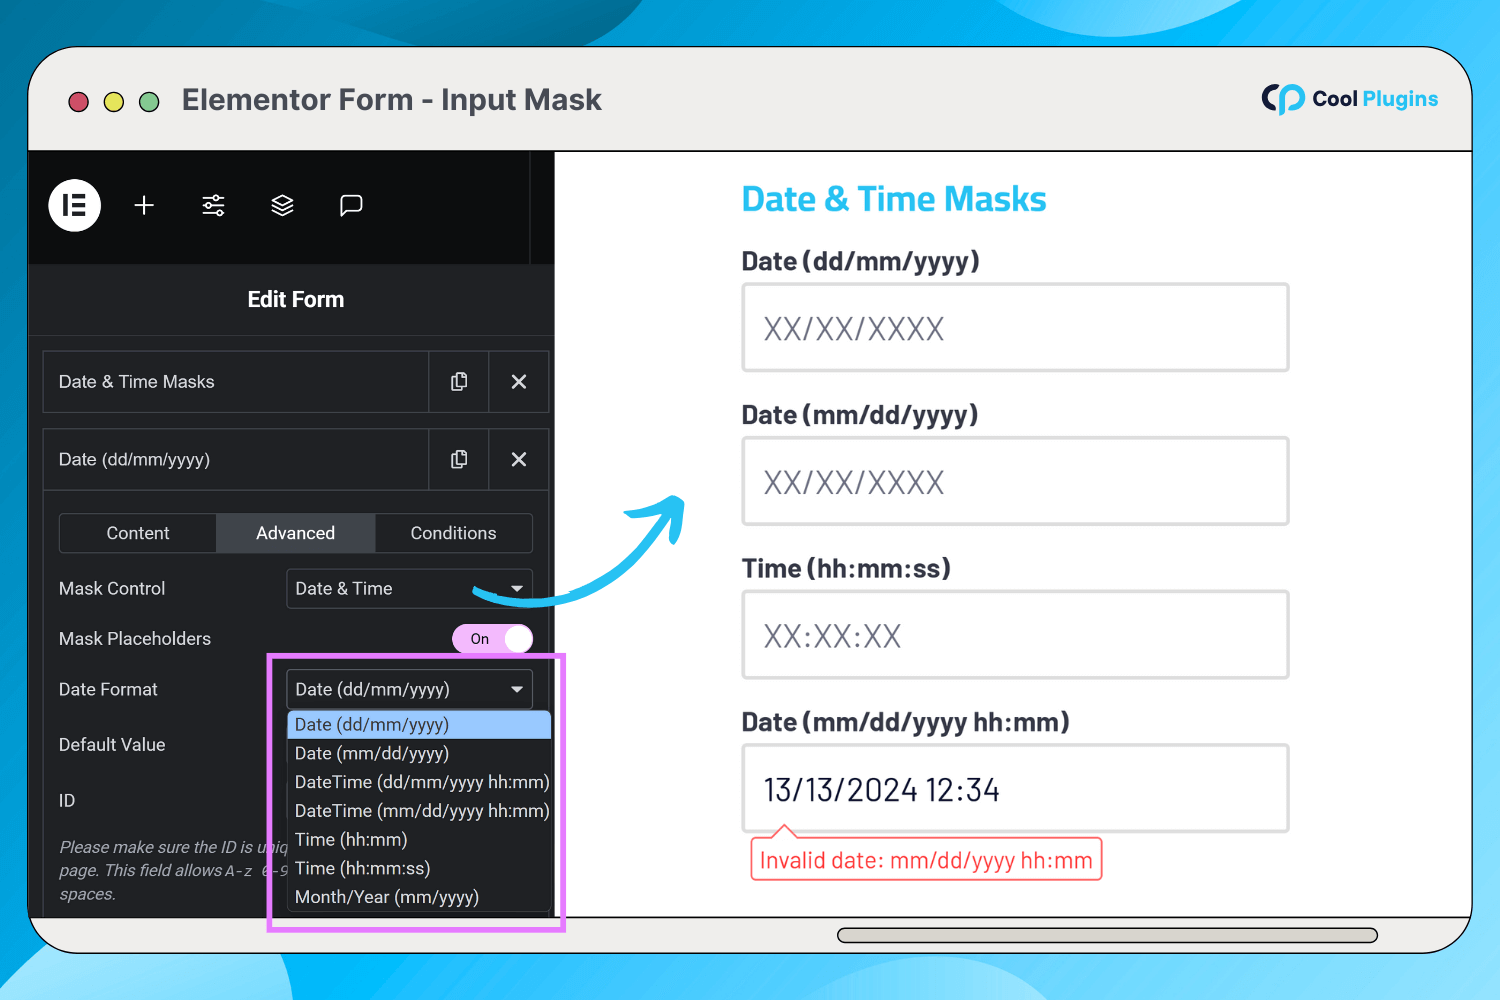Expand the Date & Time Masks item row

236,382
